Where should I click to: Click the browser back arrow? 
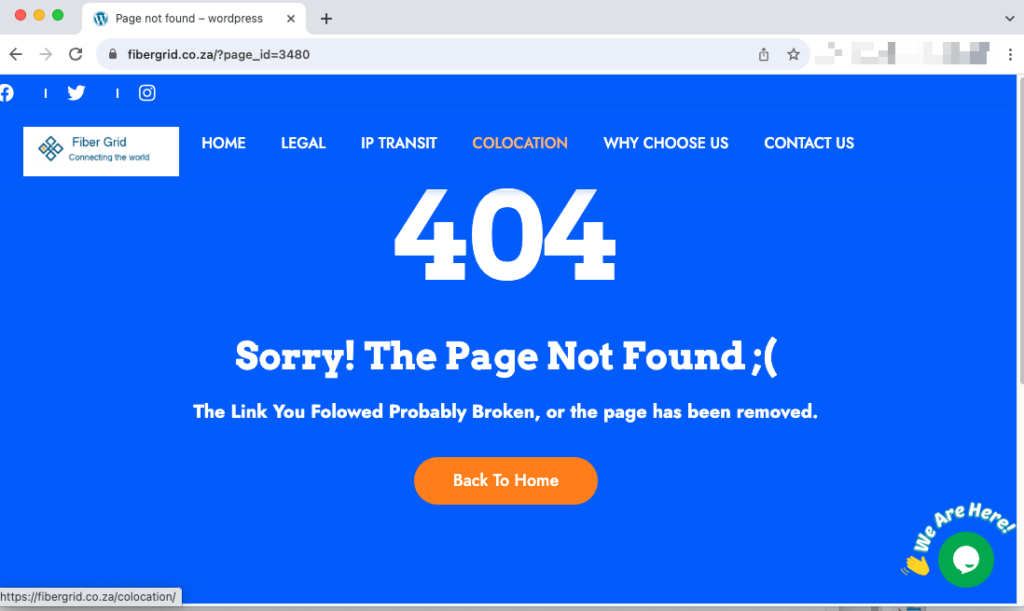click(x=16, y=54)
